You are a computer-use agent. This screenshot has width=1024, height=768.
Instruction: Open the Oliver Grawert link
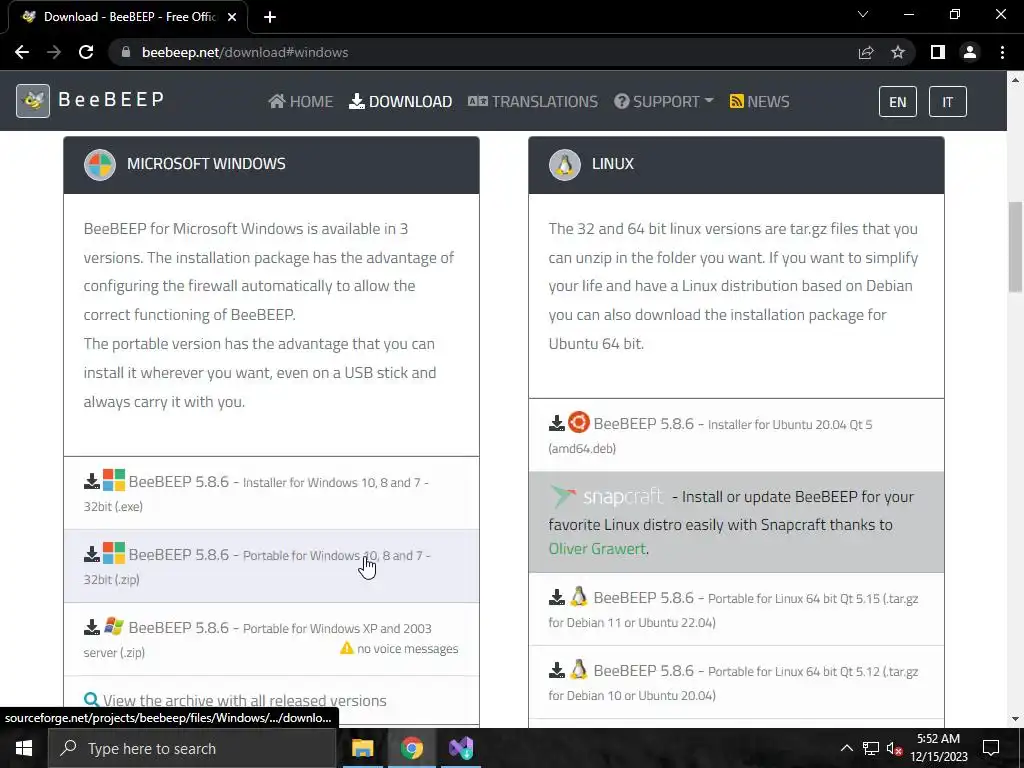pos(597,549)
